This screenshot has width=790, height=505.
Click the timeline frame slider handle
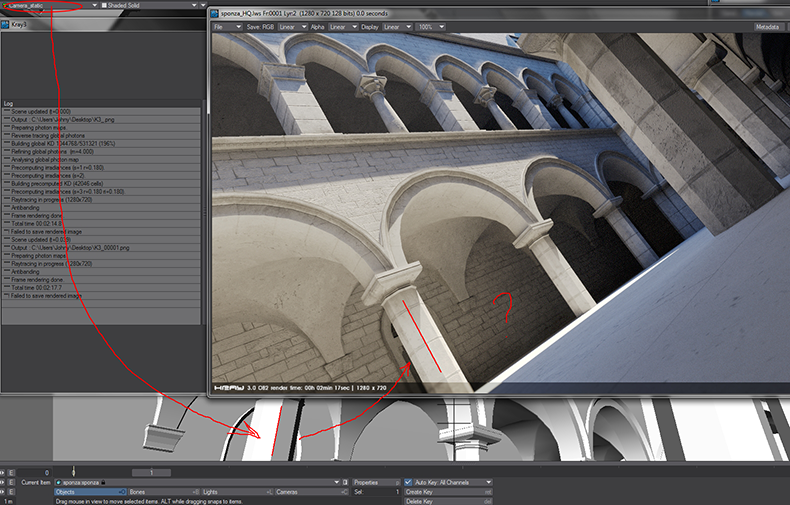click(x=73, y=472)
